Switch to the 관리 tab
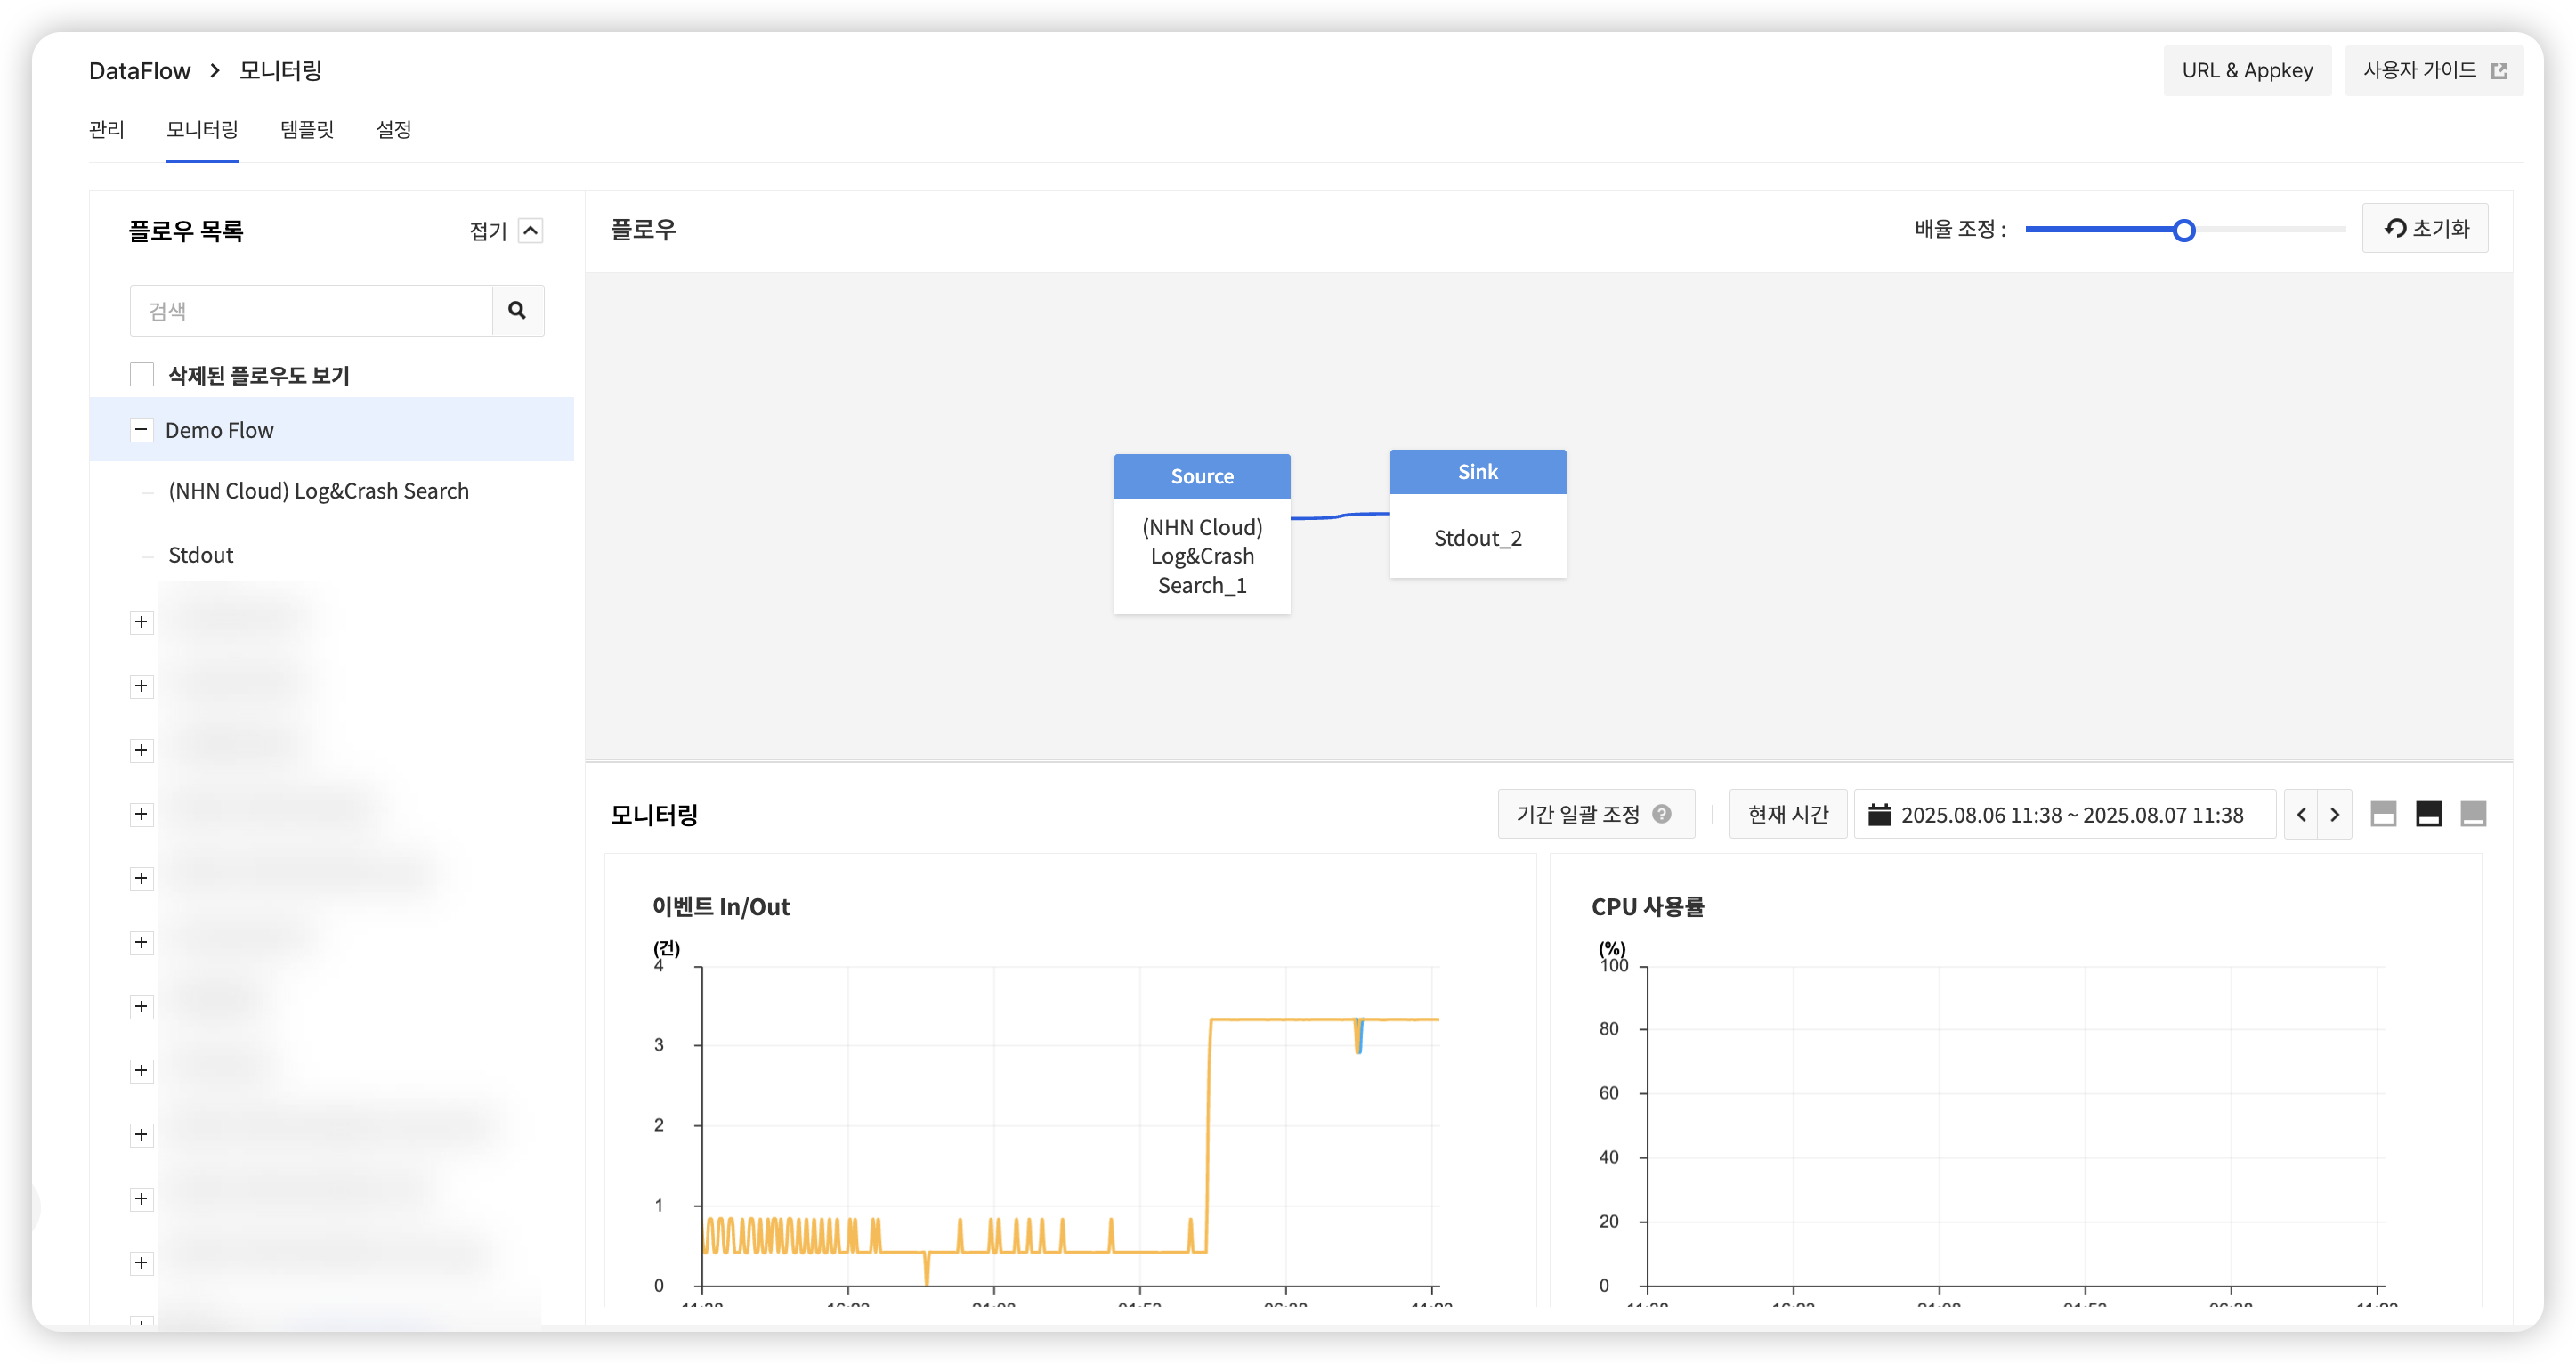 tap(105, 130)
